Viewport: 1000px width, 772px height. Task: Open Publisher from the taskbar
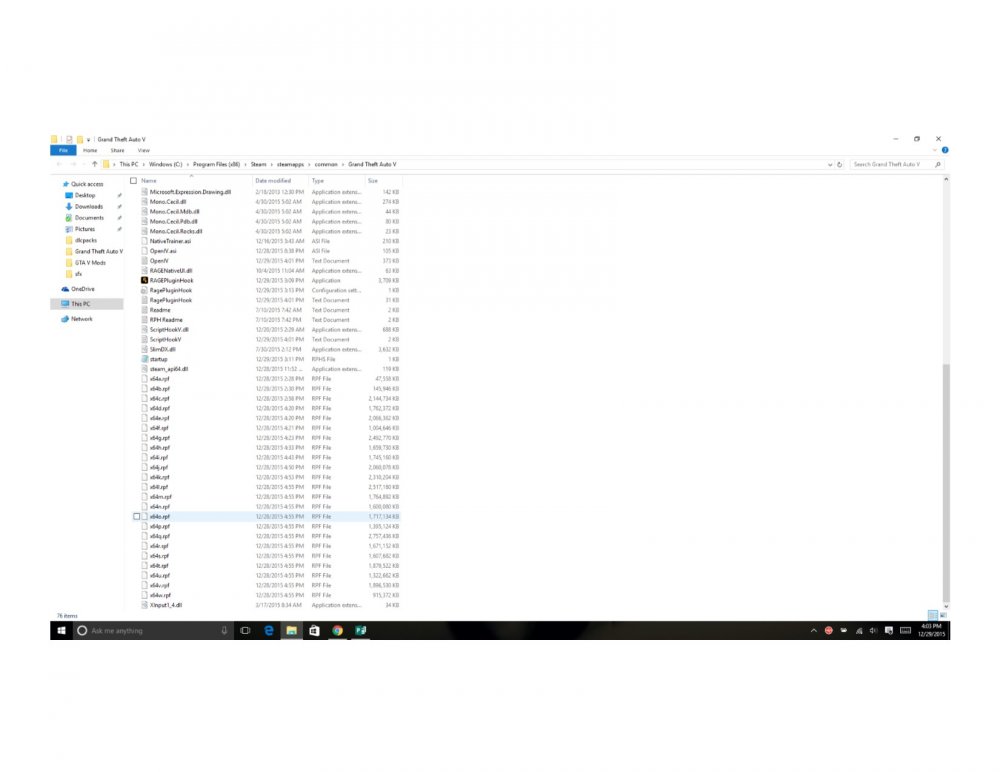[x=360, y=630]
